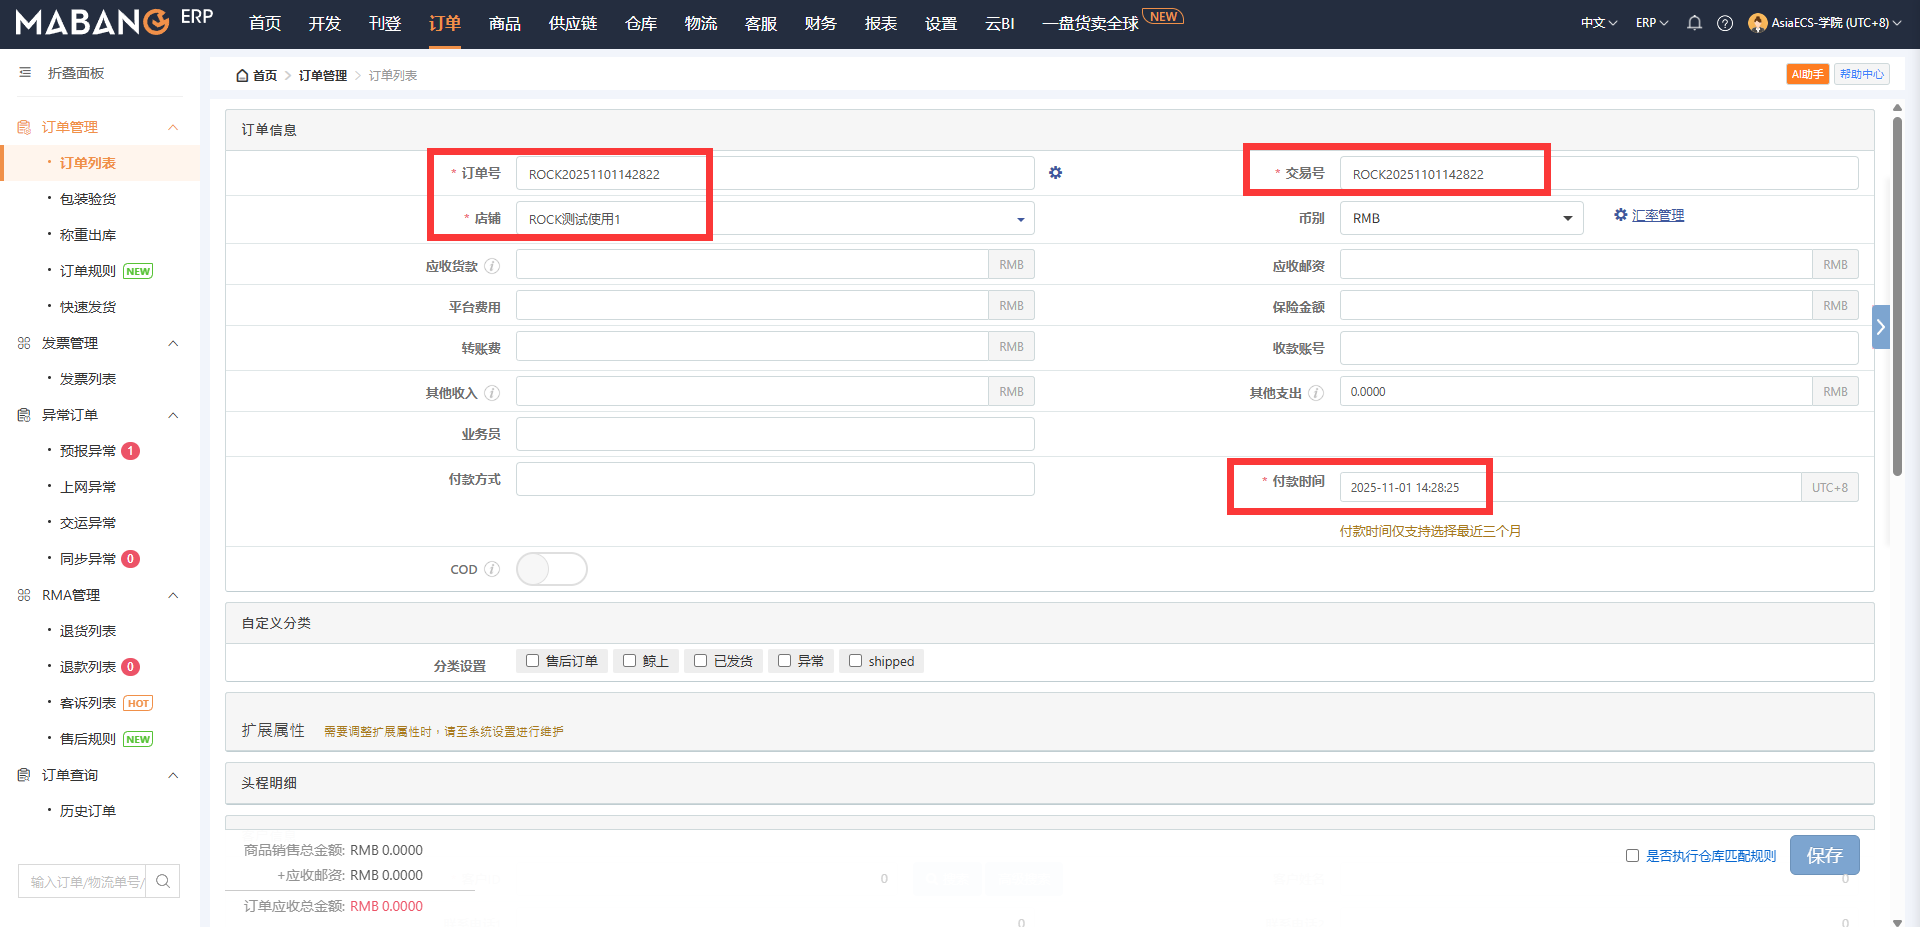Click the info icon beside 其他支出
Screen dimensions: 1920x927
click(1316, 393)
